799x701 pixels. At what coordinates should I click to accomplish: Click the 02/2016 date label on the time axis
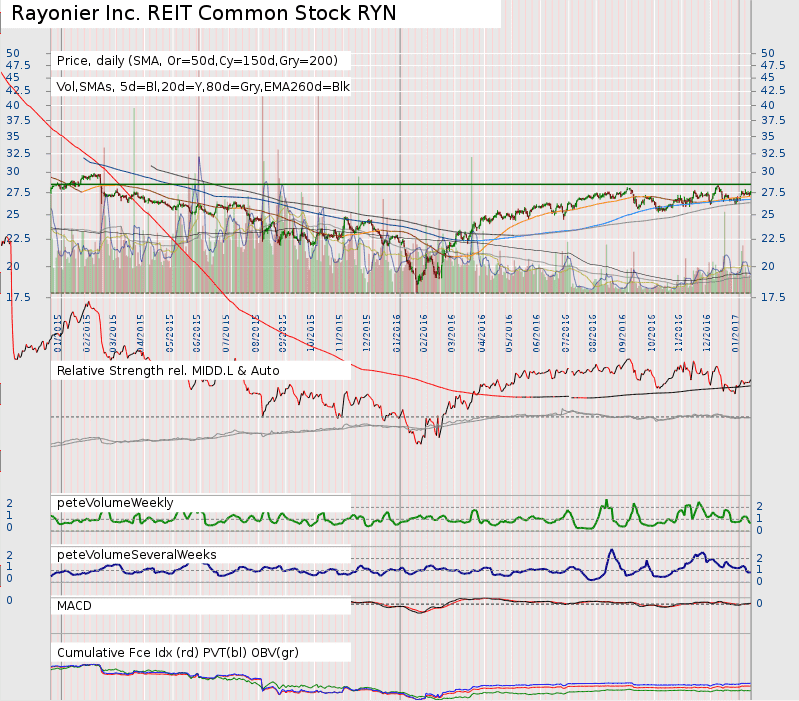423,333
